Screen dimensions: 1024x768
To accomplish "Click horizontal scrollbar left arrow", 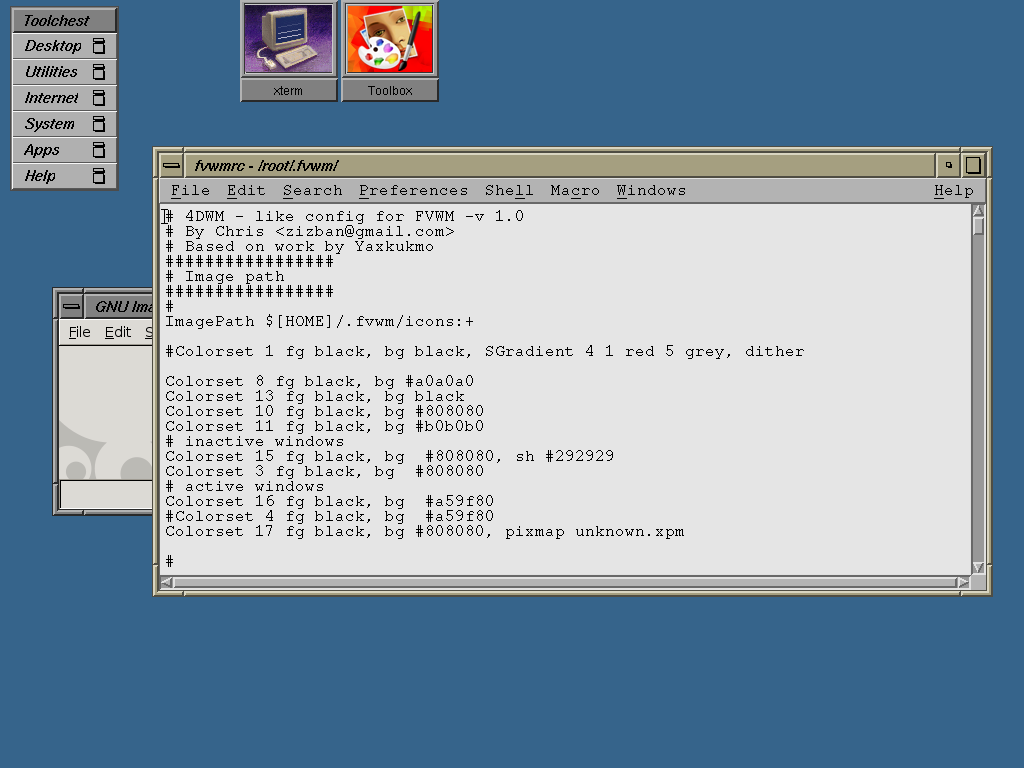I will pos(167,583).
